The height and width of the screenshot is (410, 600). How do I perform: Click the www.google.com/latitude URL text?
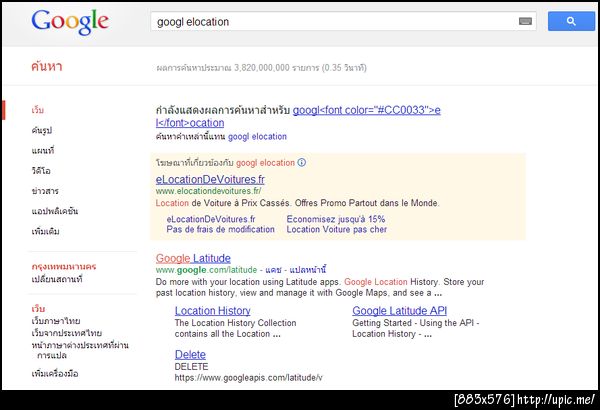tap(206, 270)
